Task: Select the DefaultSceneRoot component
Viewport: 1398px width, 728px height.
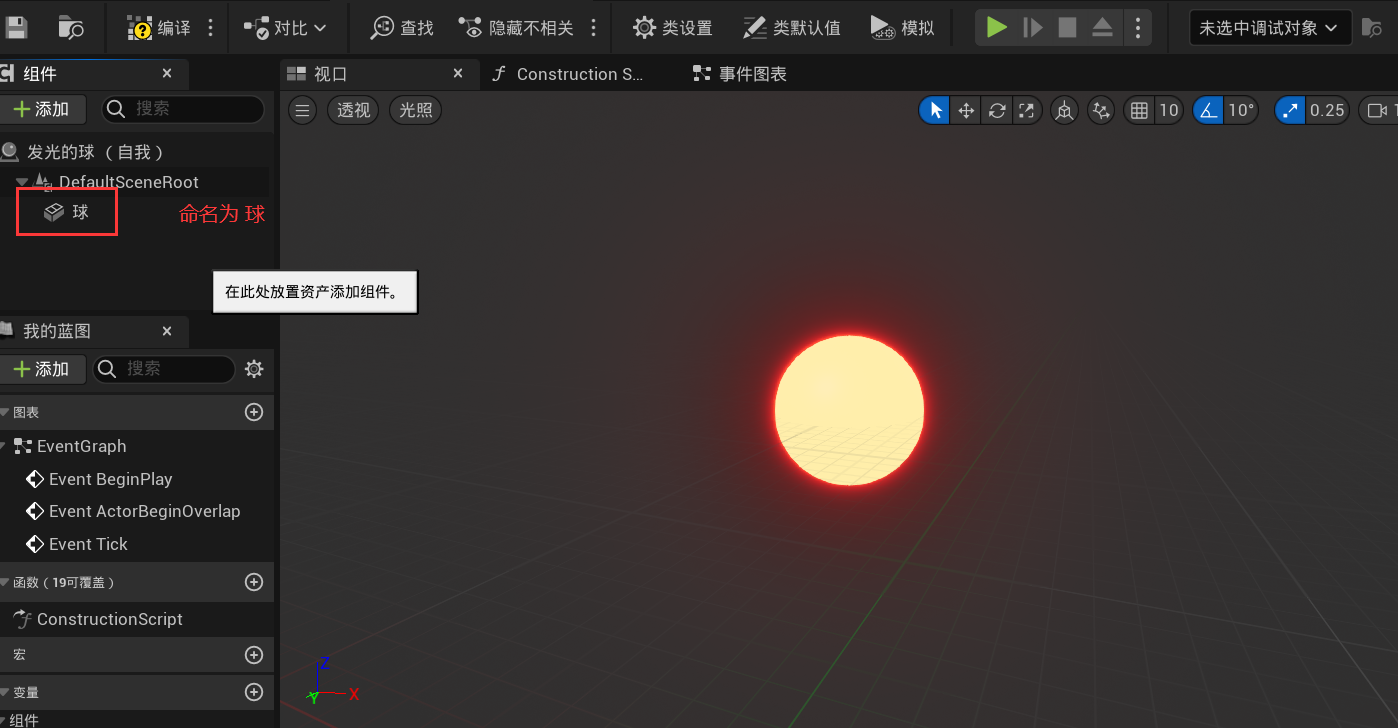Action: (128, 182)
